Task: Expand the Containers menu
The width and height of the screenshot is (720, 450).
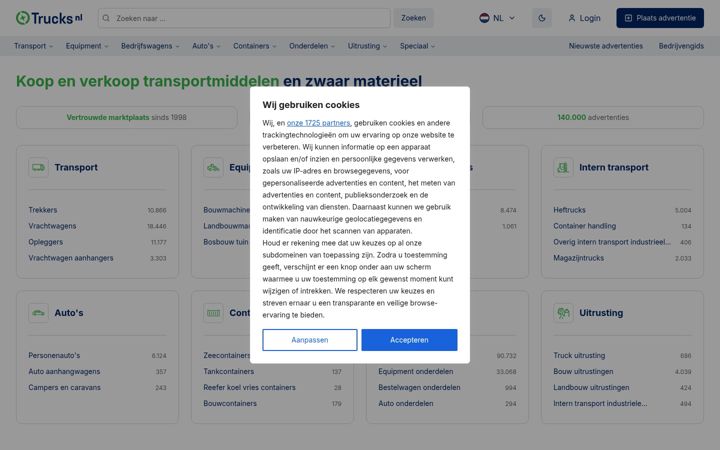Action: 255,46
